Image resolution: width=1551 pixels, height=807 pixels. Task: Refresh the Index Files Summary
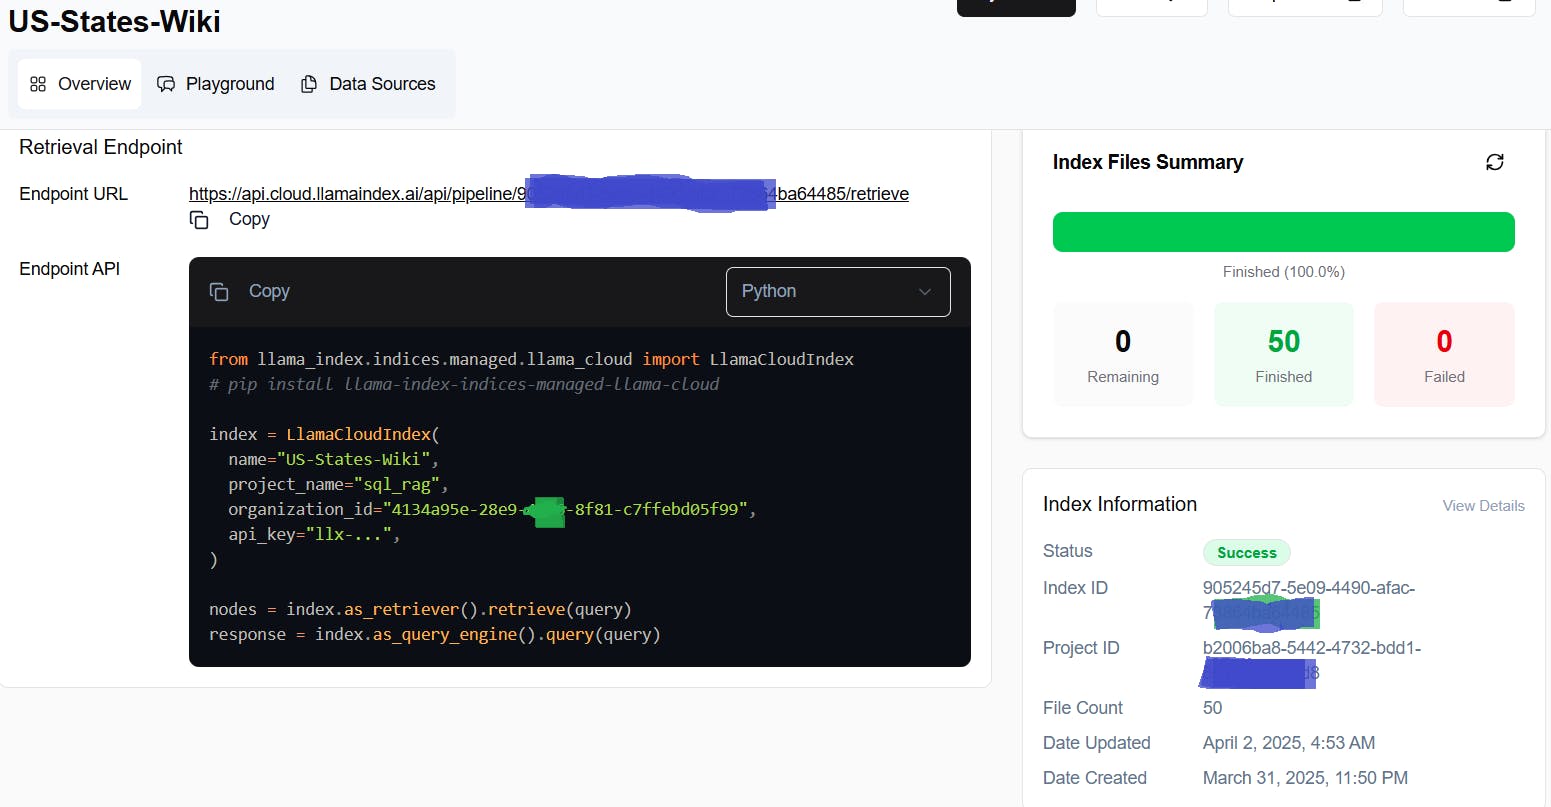1494,161
